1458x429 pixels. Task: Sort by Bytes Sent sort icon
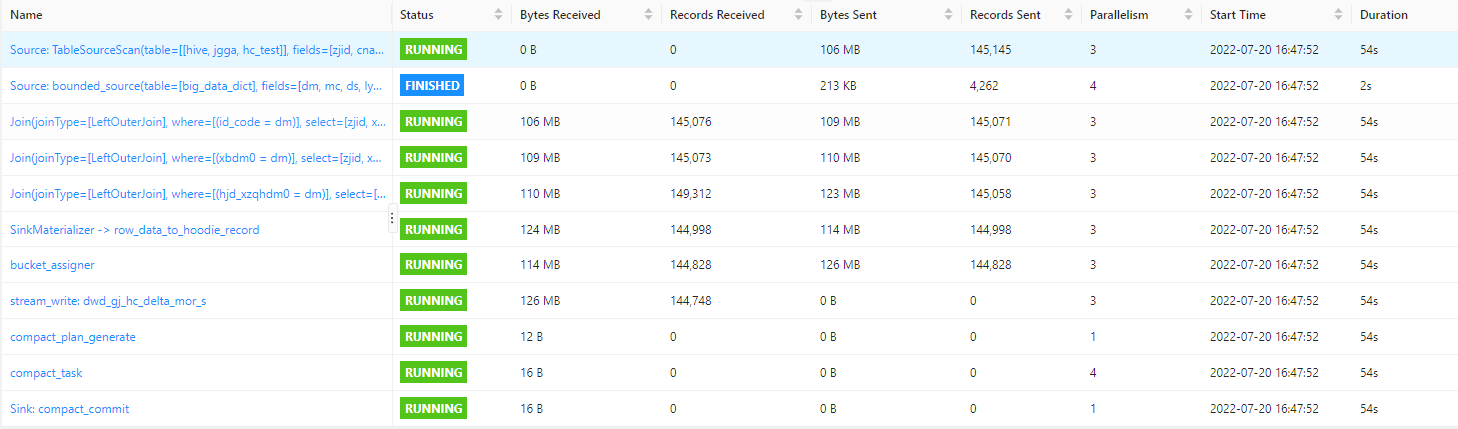[x=949, y=15]
